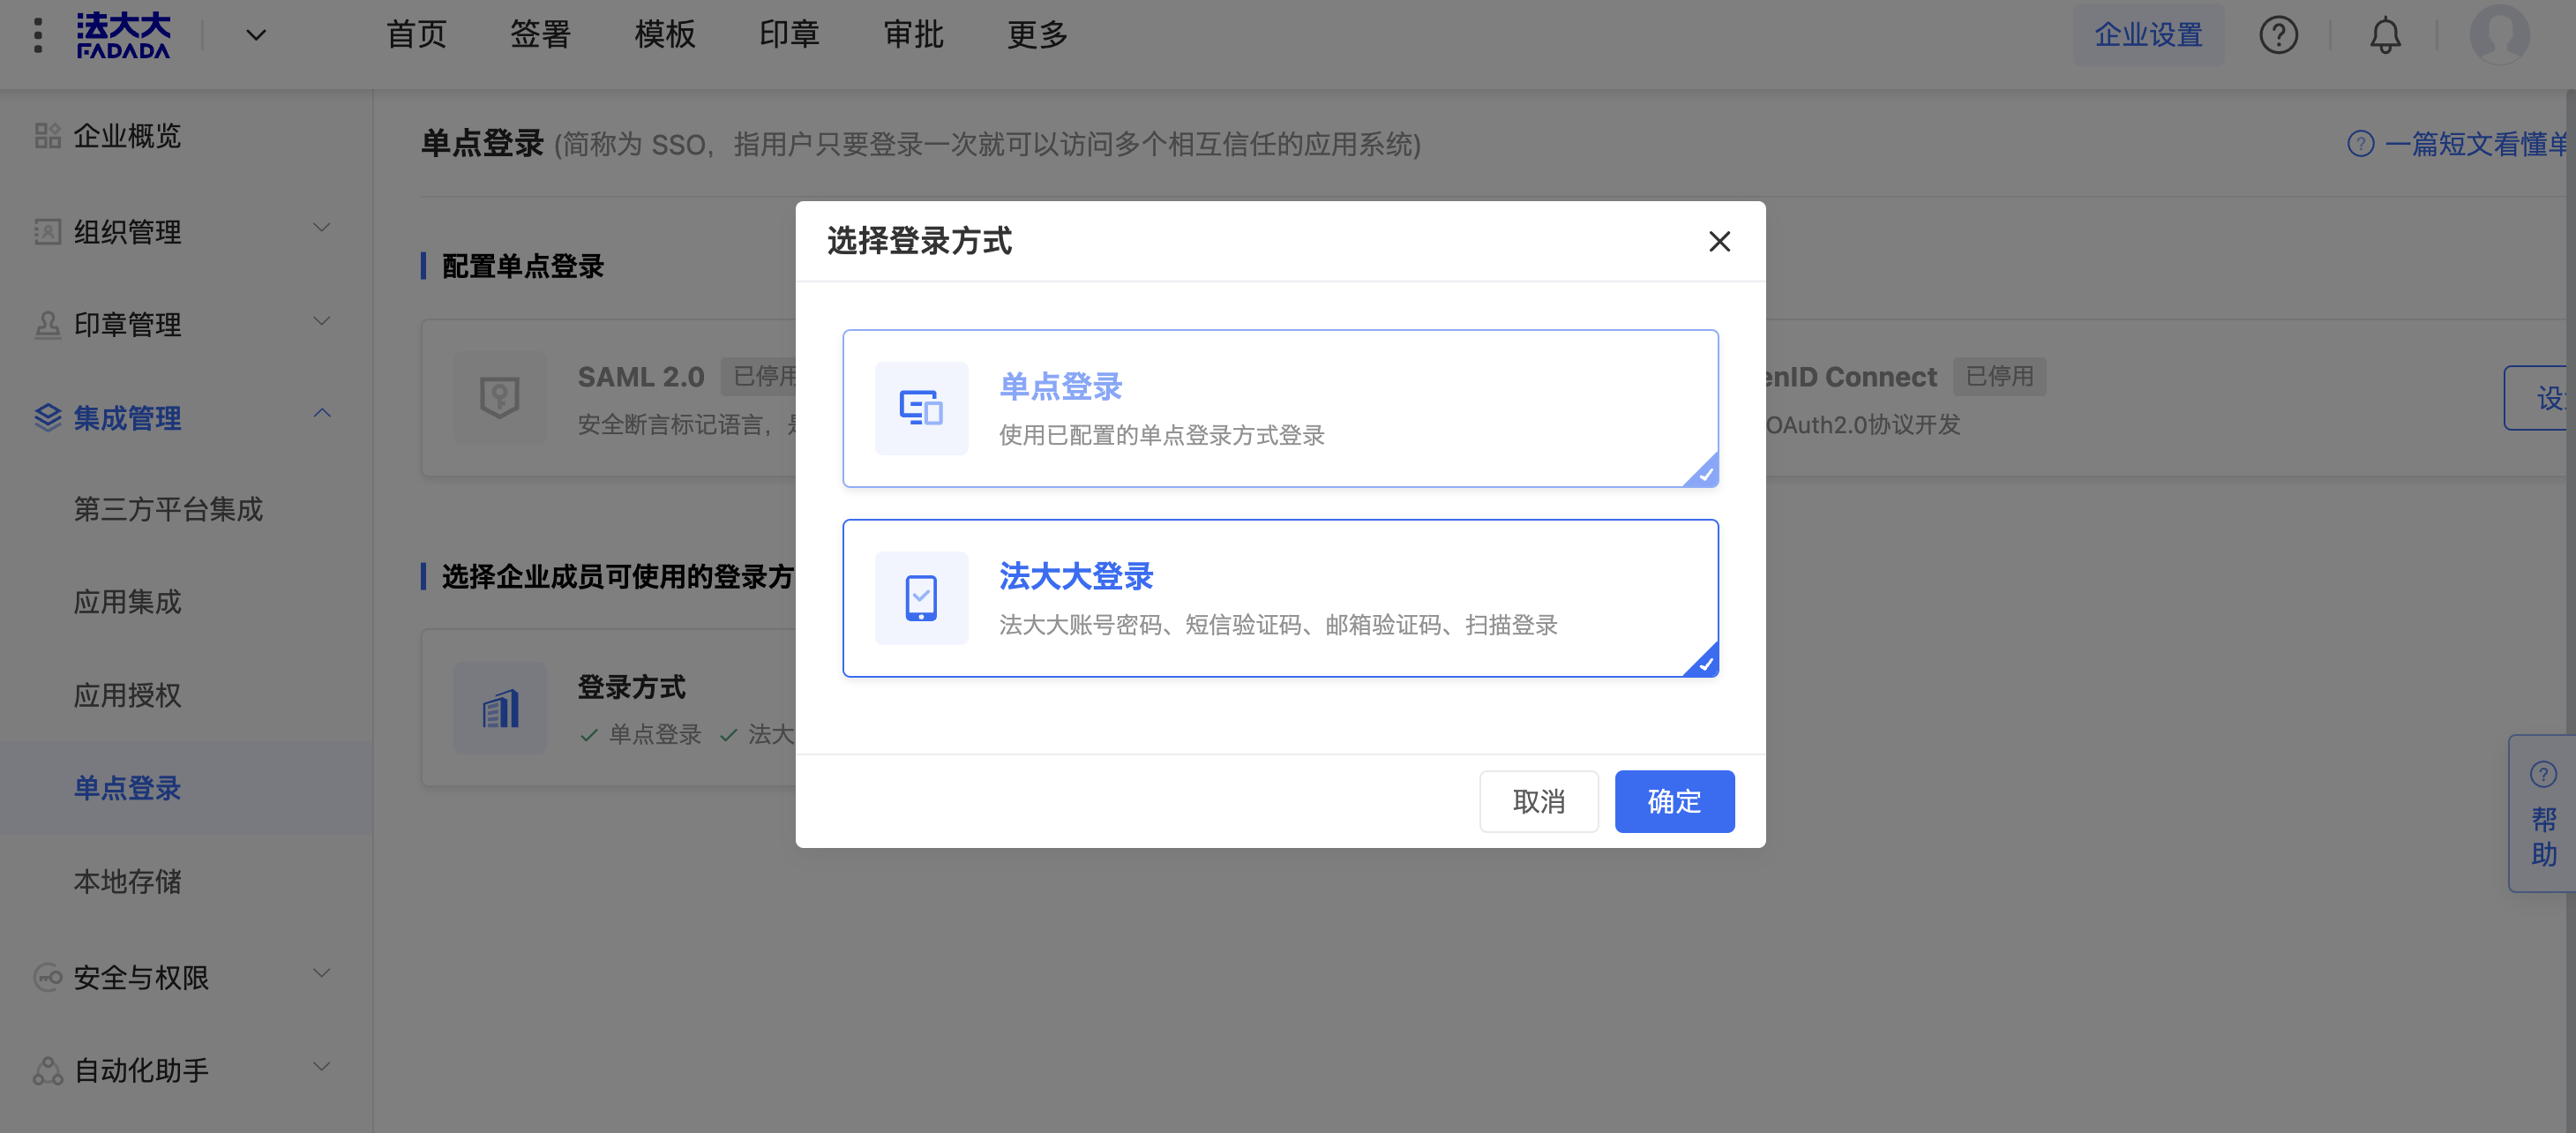The height and width of the screenshot is (1133, 2576).
Task: Open 第三方平台集成 in sidebar
Action: click(x=168, y=509)
